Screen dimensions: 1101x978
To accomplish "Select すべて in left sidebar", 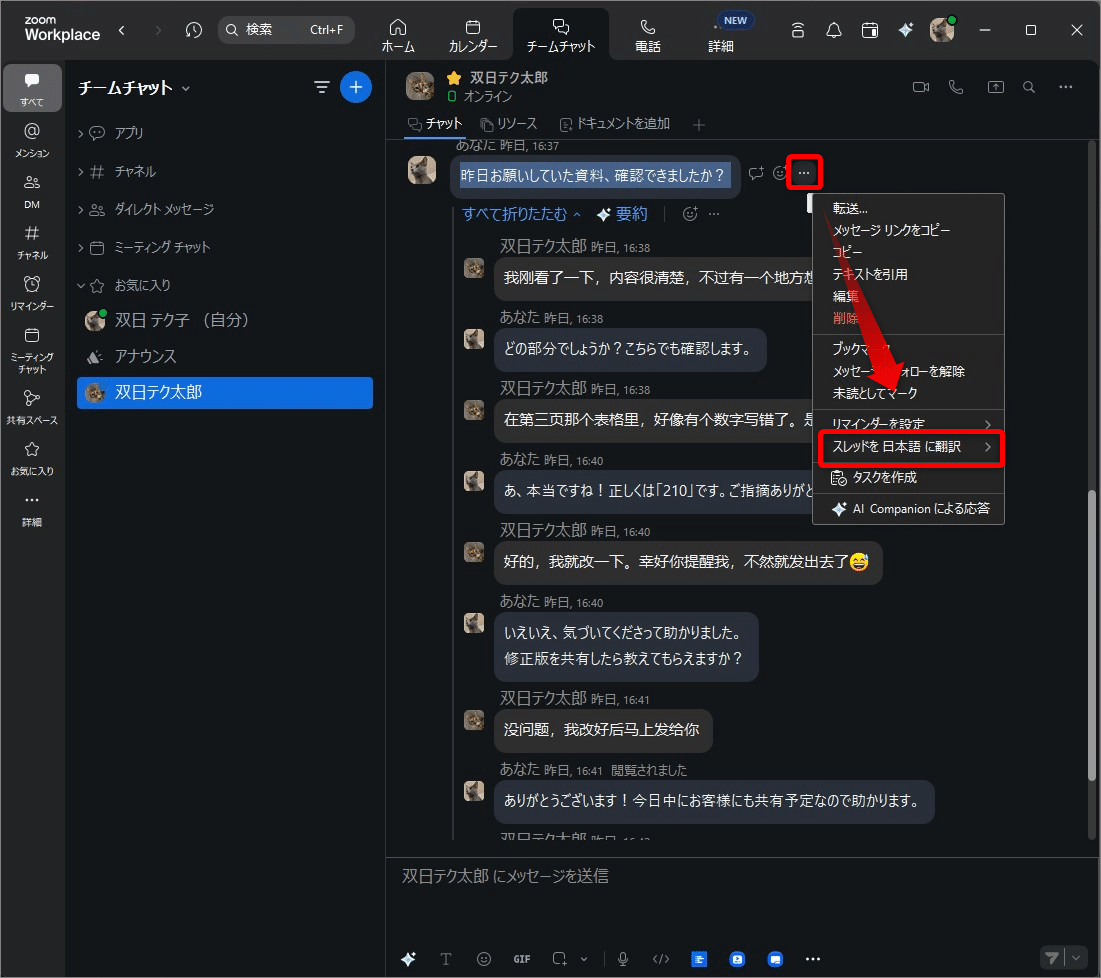I will click(x=32, y=88).
